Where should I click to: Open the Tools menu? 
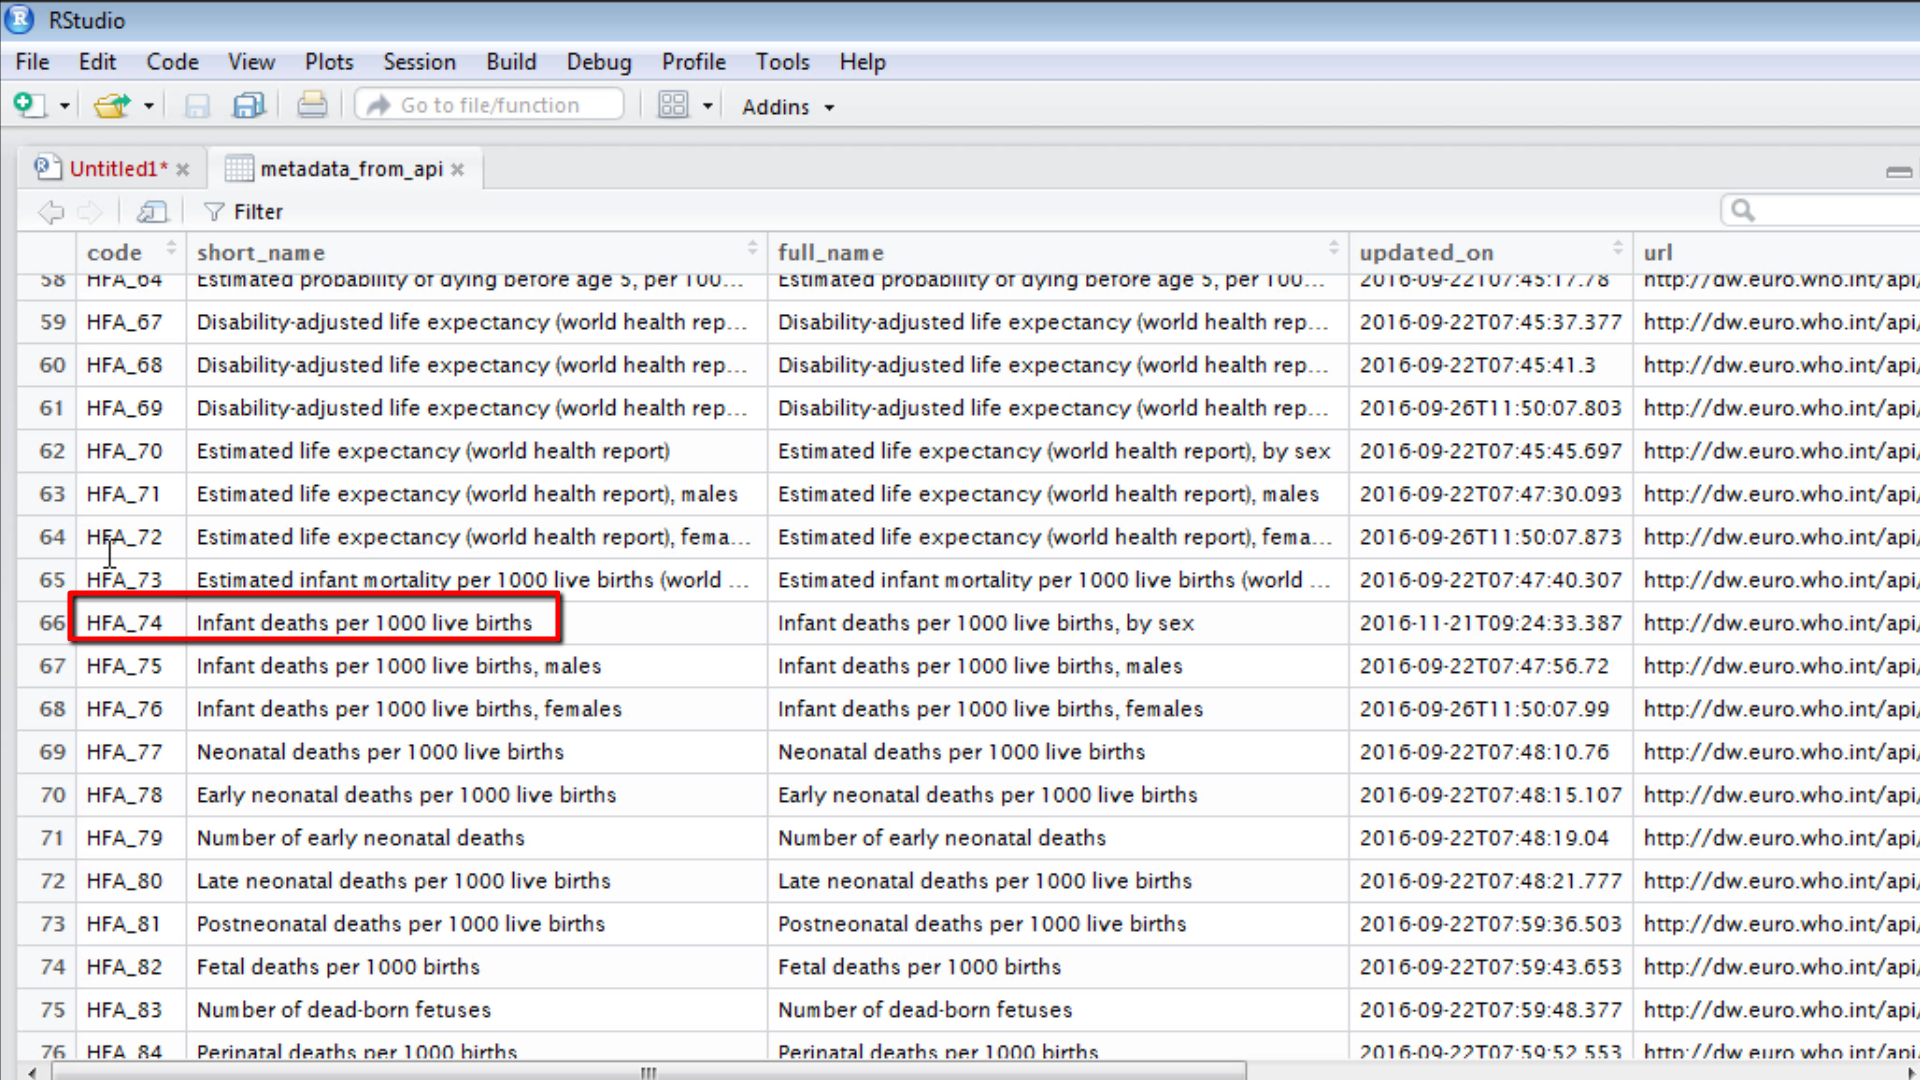coord(782,62)
